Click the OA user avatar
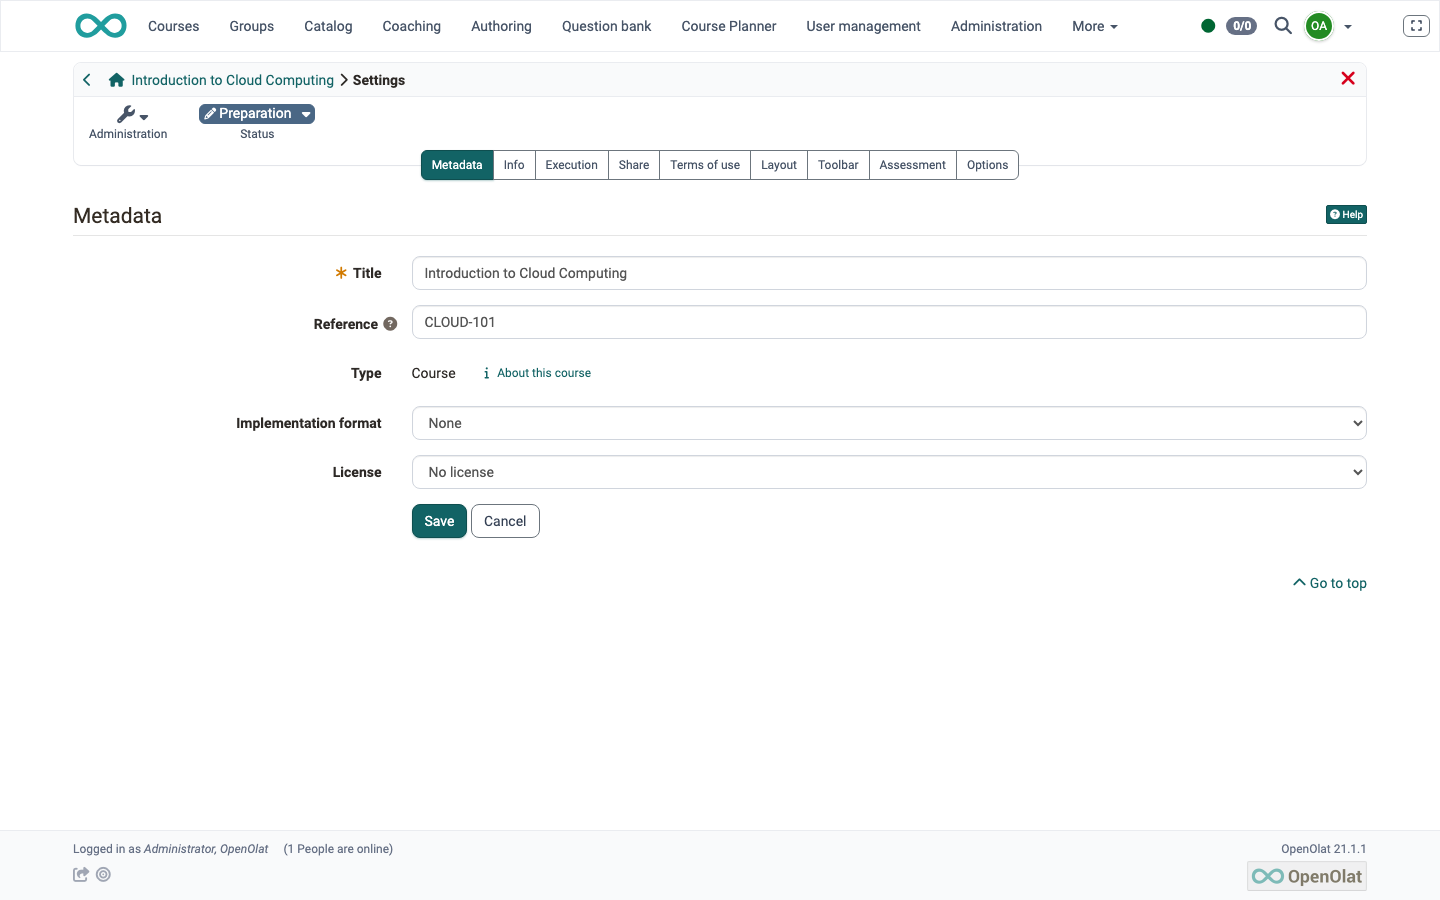 click(1319, 26)
